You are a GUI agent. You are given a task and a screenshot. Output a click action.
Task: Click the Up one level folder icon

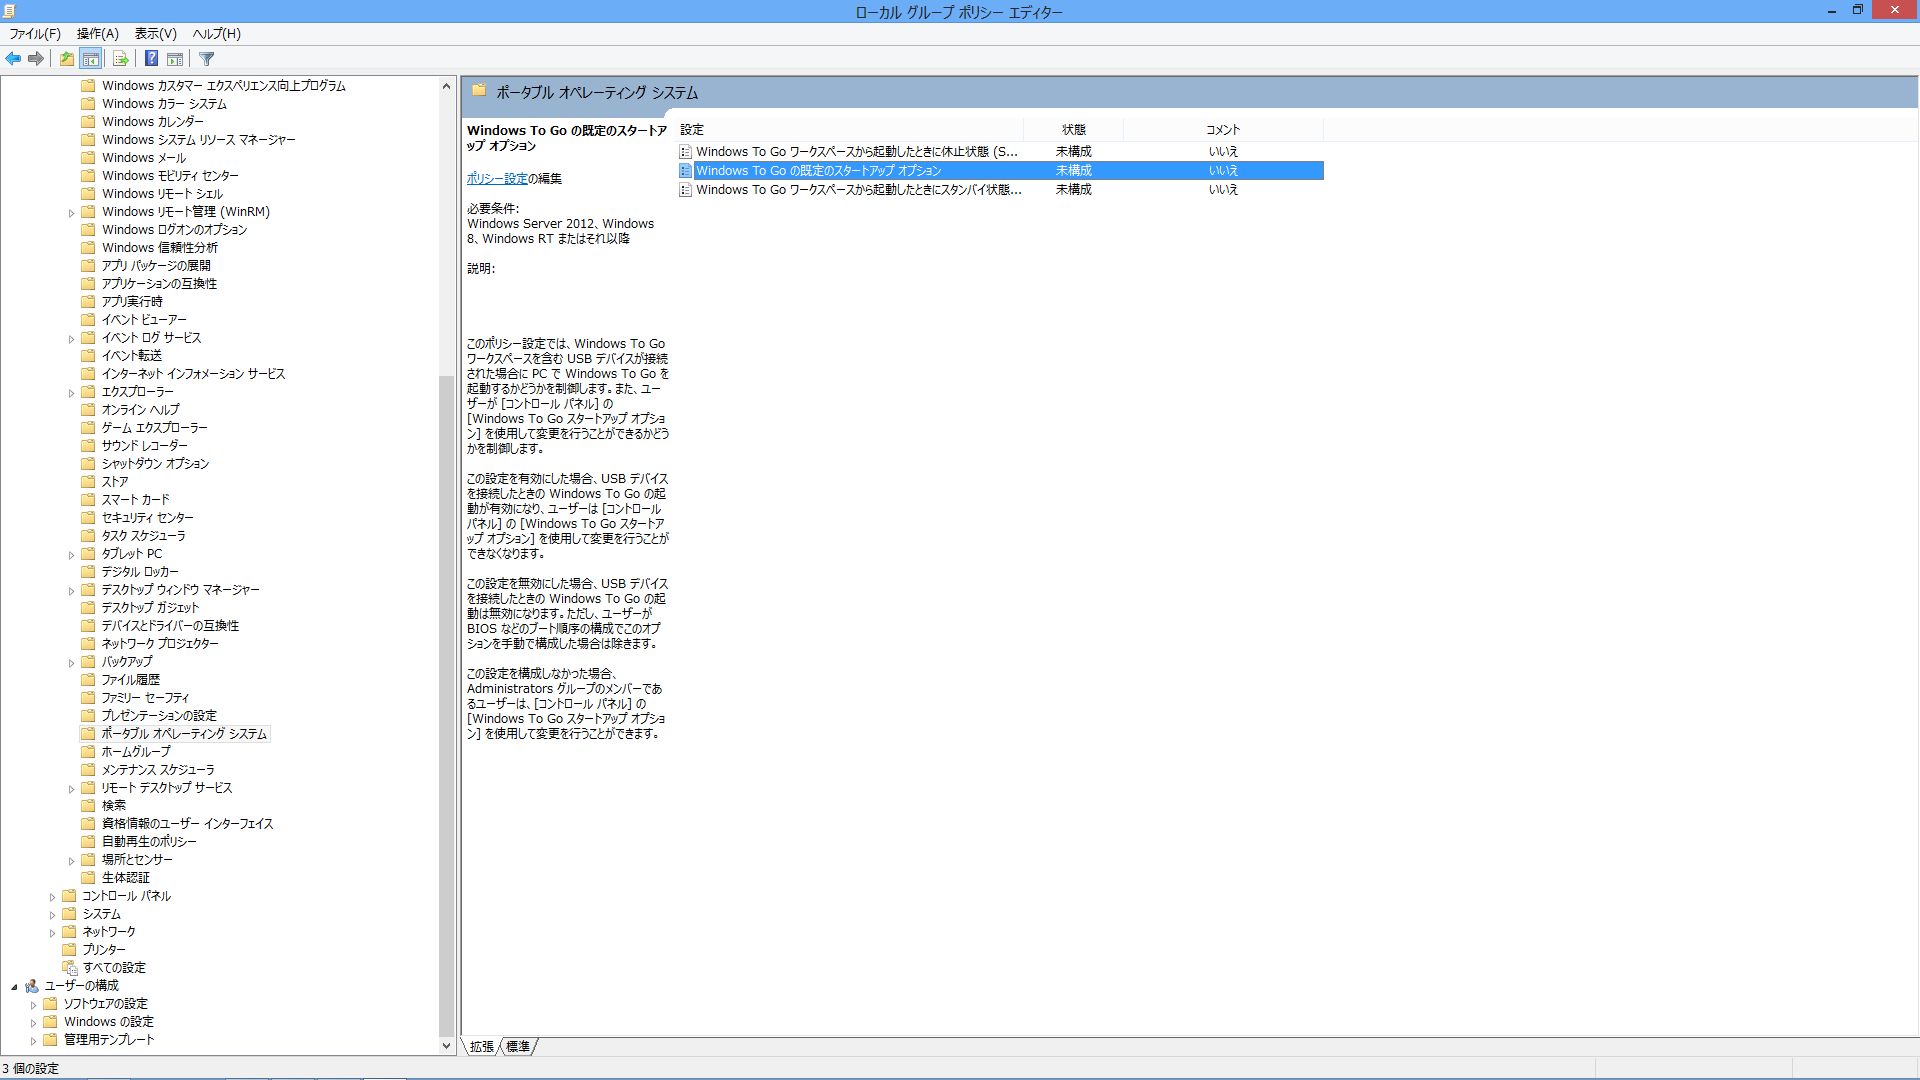coord(66,59)
